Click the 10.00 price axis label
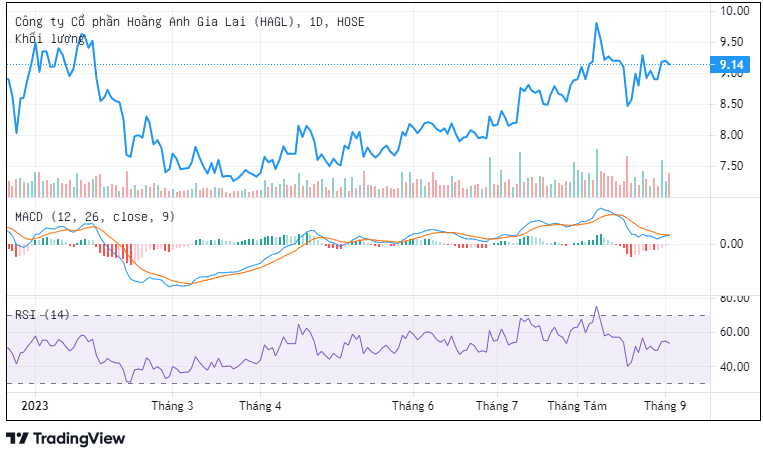This screenshot has height=456, width=763. point(734,11)
